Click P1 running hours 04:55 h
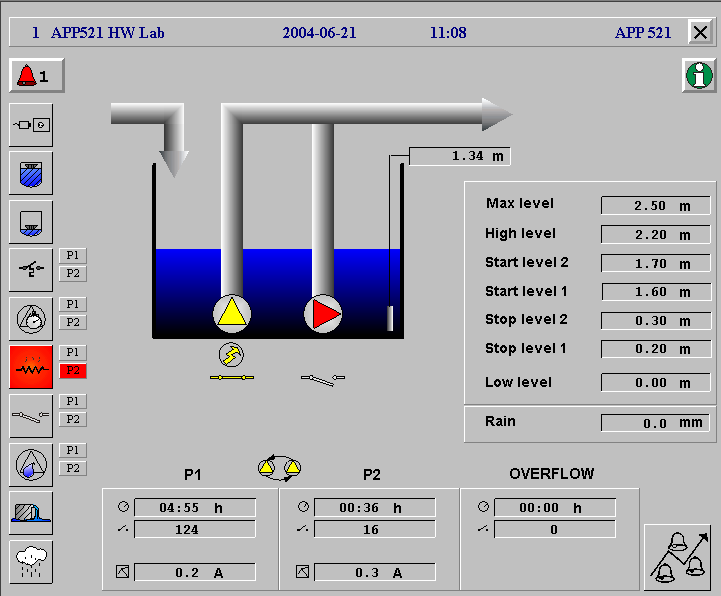The image size is (721, 596). 195,508
